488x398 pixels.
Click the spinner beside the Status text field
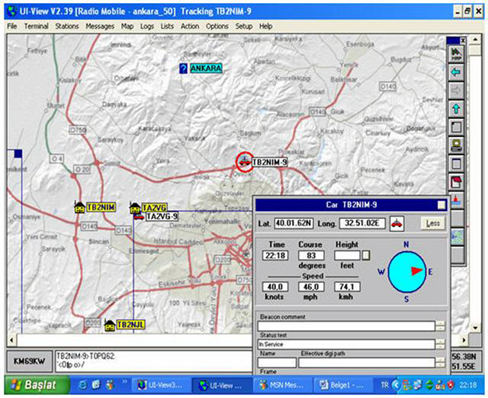[x=440, y=344]
